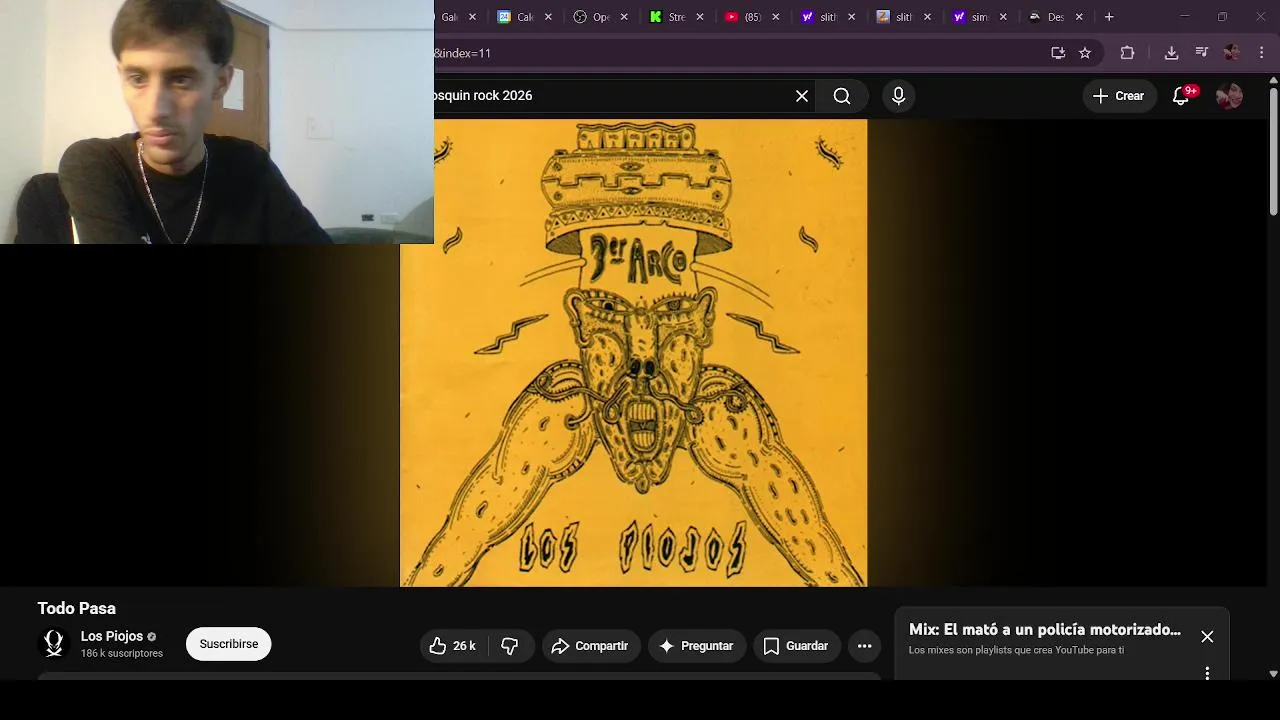Bookmark this page with the star

[x=1085, y=53]
